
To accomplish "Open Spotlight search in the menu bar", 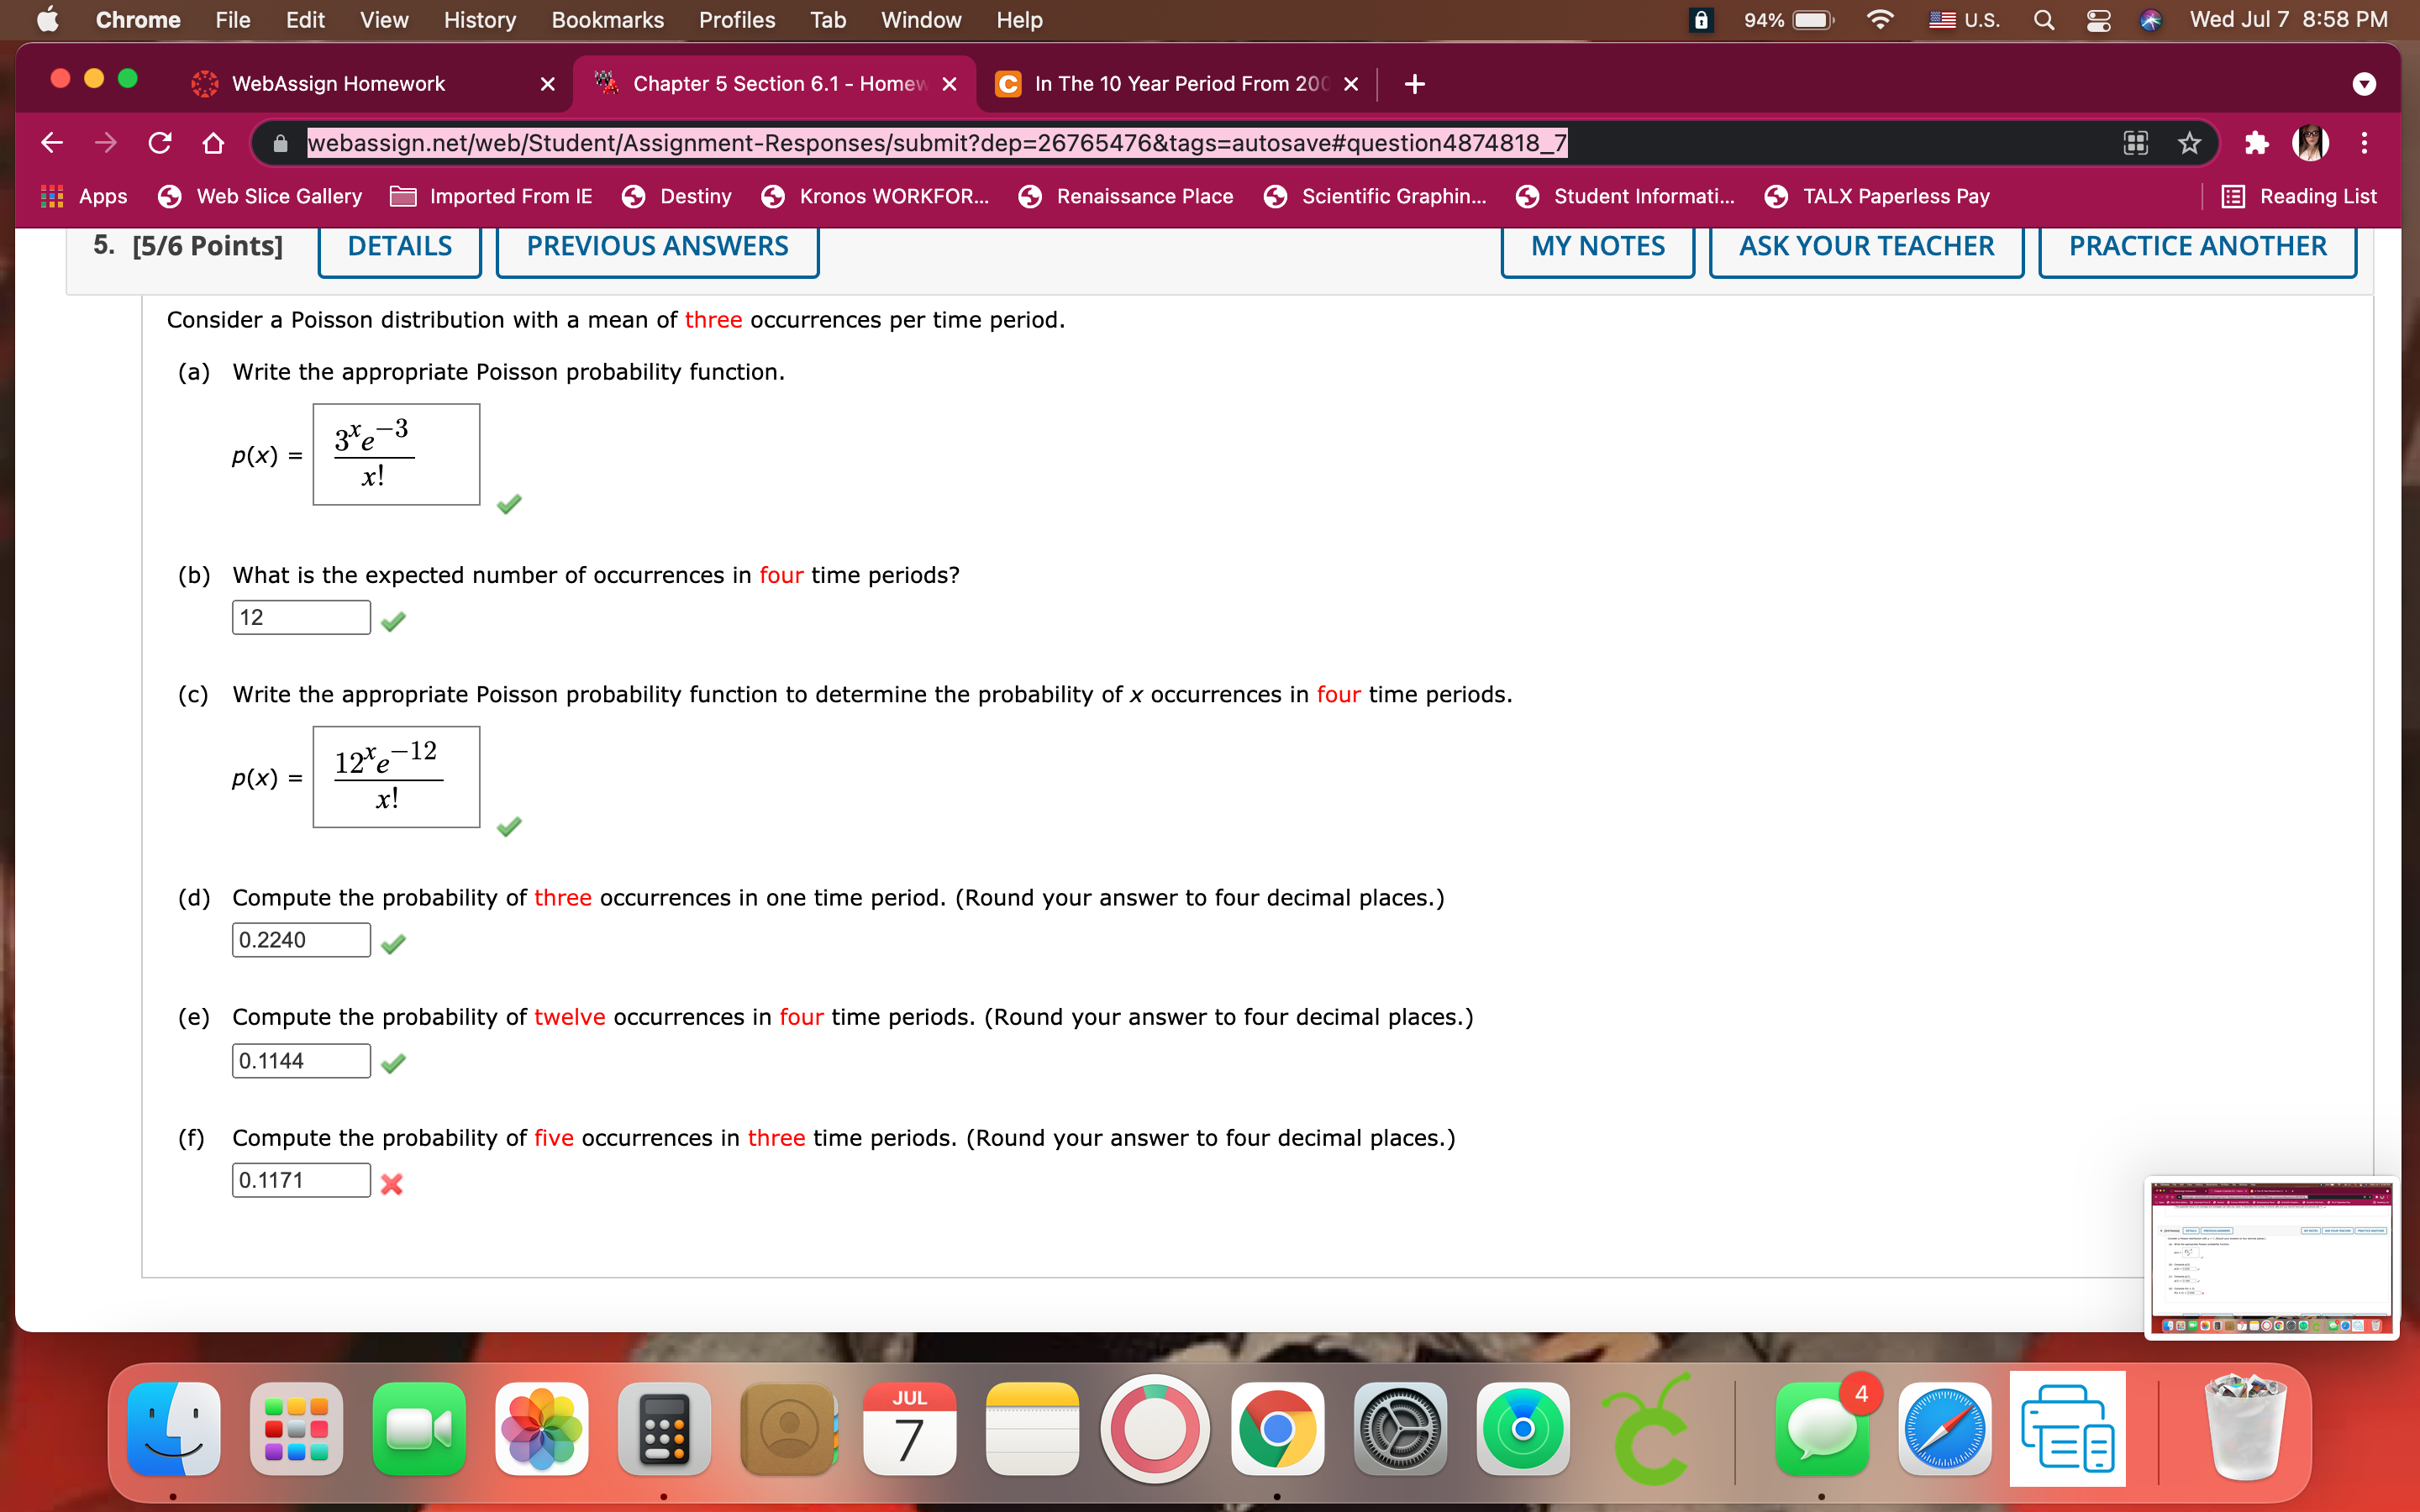I will (x=2044, y=20).
